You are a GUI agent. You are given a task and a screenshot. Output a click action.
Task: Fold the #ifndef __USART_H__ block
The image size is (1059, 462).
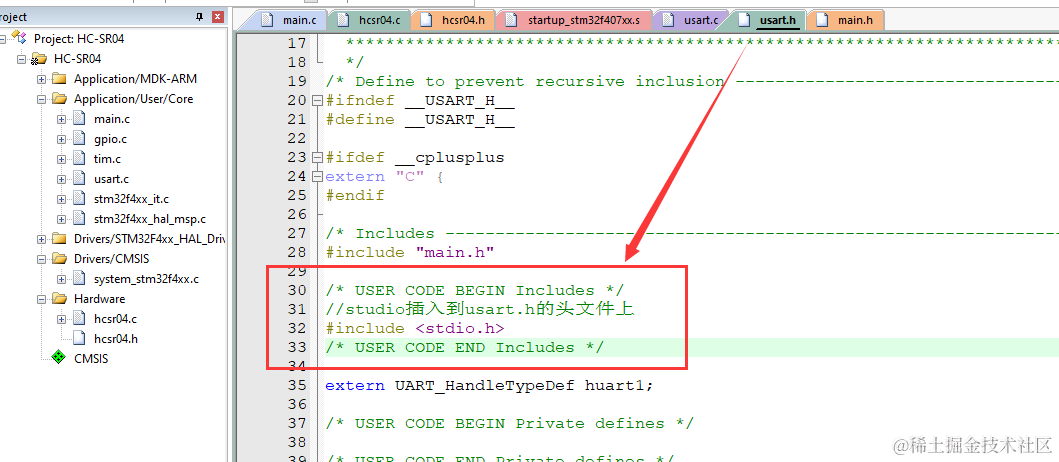coord(317,101)
